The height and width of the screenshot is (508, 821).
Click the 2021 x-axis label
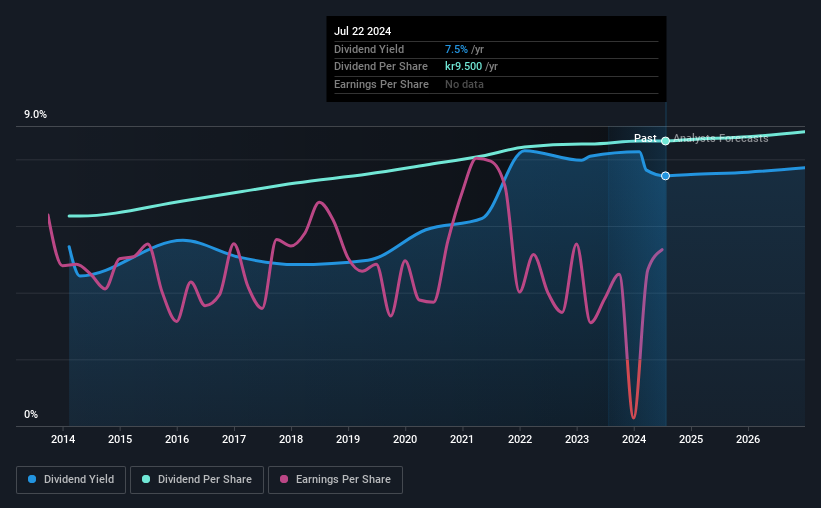[462, 439]
